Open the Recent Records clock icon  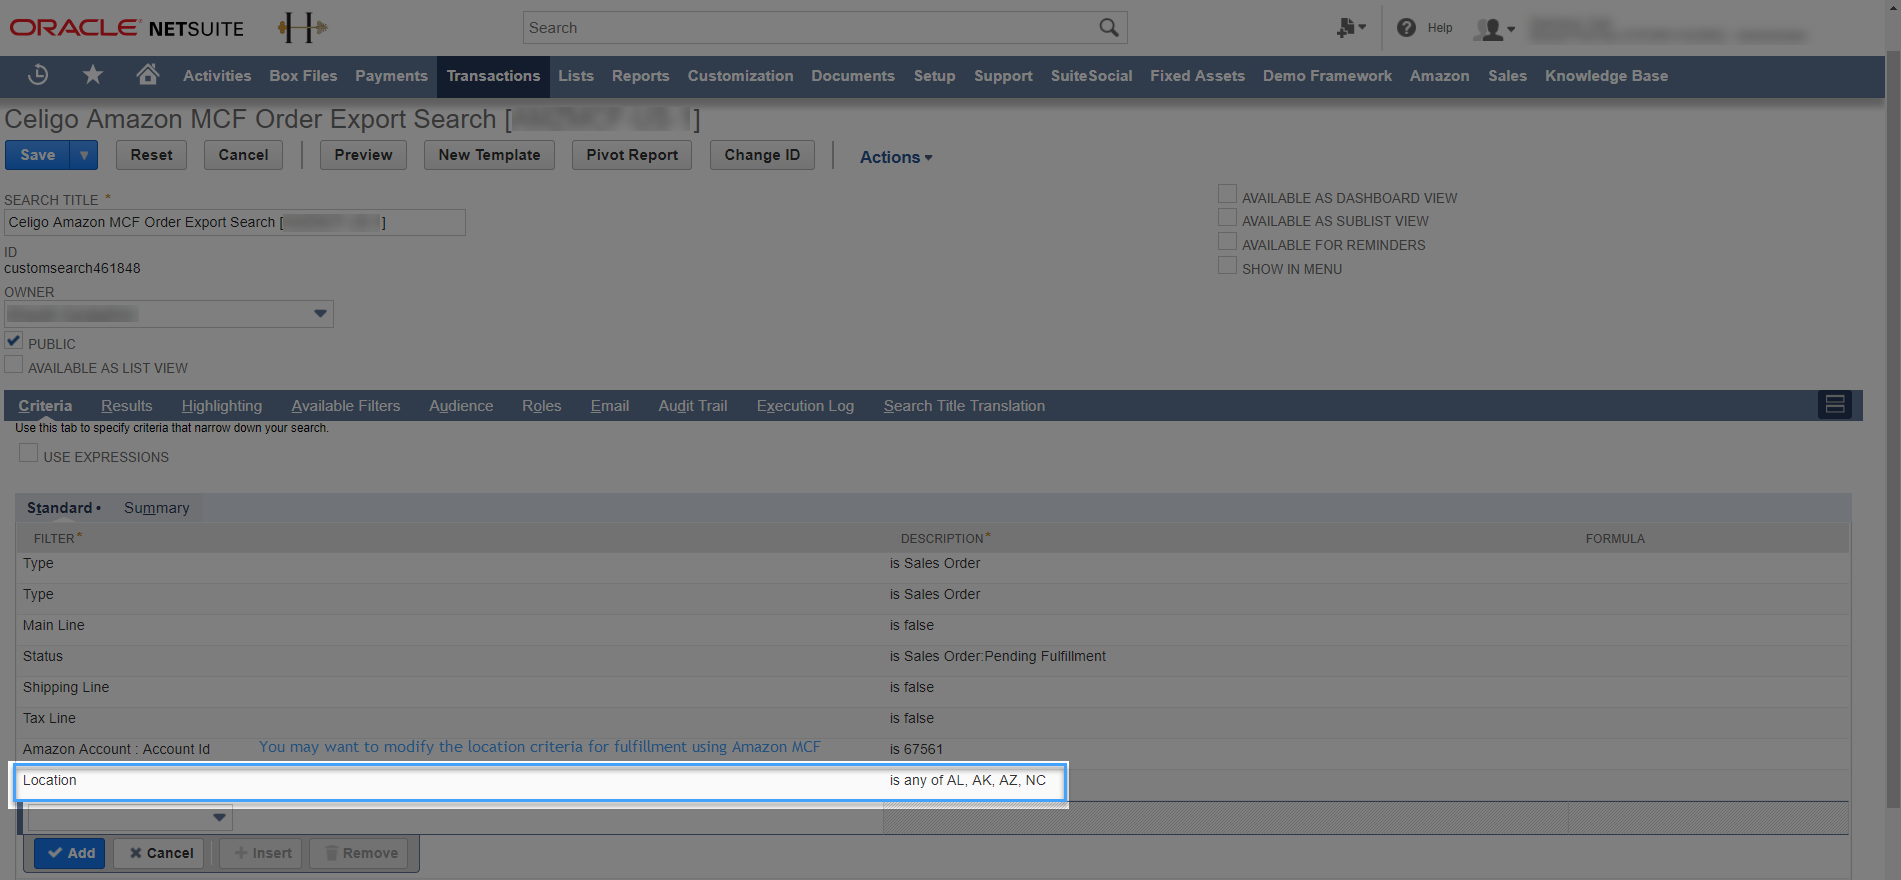click(38, 75)
